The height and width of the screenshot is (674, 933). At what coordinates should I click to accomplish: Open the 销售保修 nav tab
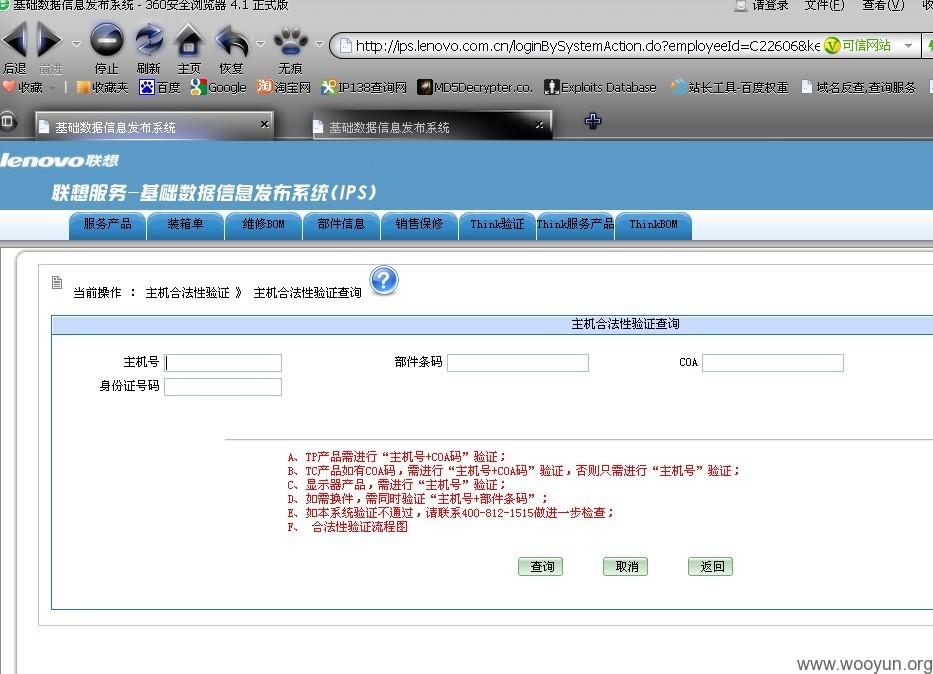(x=419, y=225)
